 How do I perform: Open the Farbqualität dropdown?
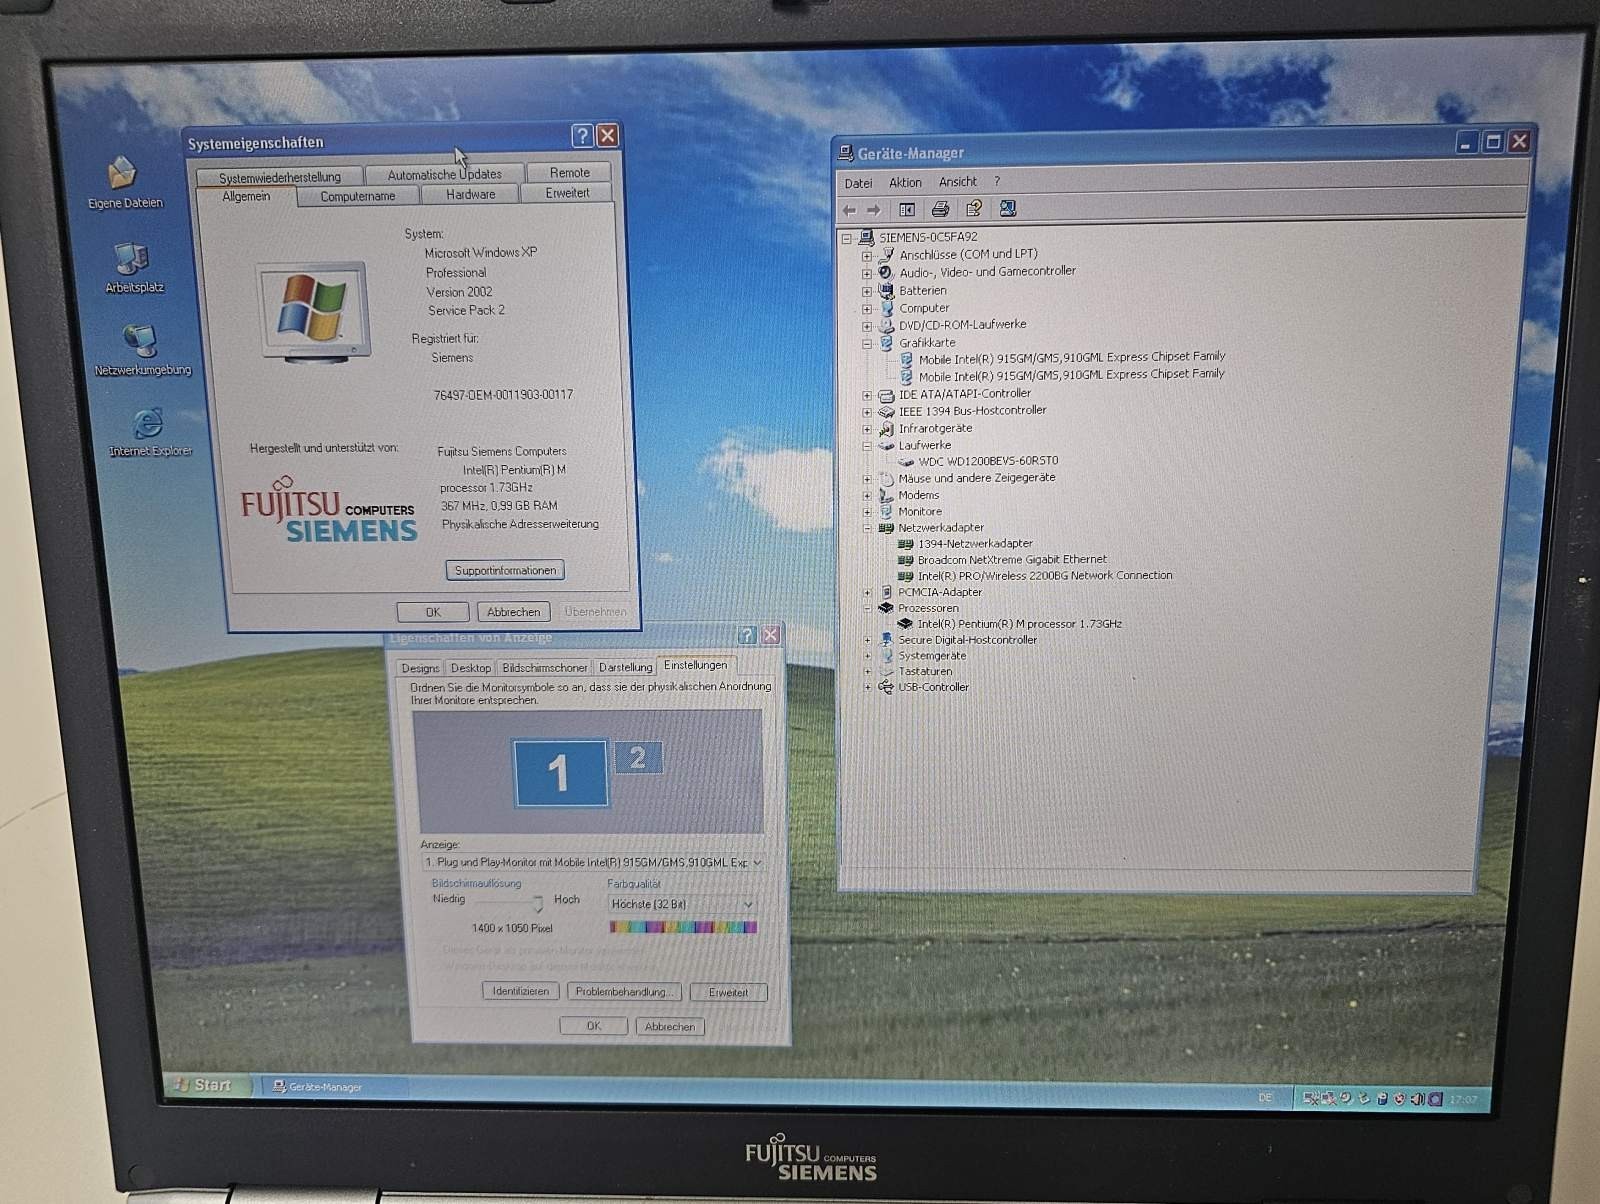tap(747, 904)
